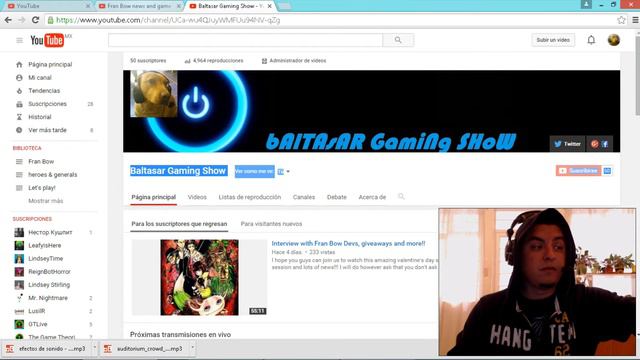Click the Suscribirse button

[x=578, y=171]
